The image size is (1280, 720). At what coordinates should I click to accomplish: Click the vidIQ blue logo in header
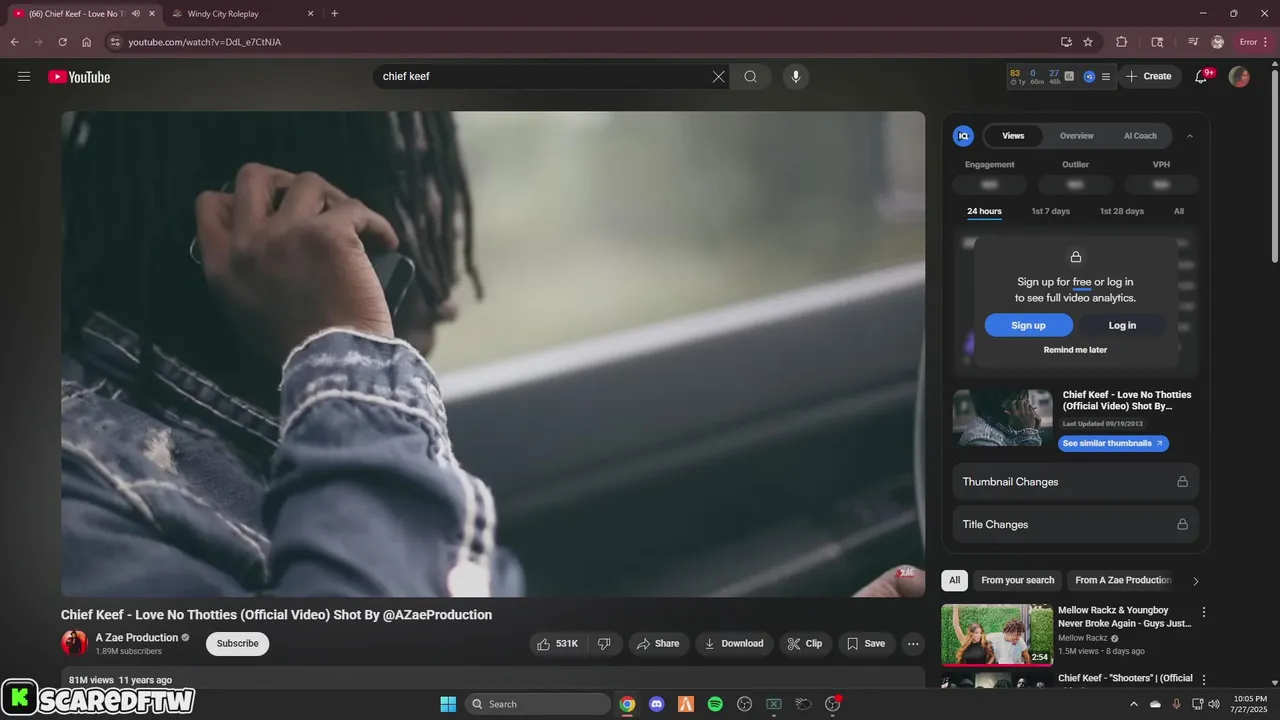pyautogui.click(x=1089, y=77)
